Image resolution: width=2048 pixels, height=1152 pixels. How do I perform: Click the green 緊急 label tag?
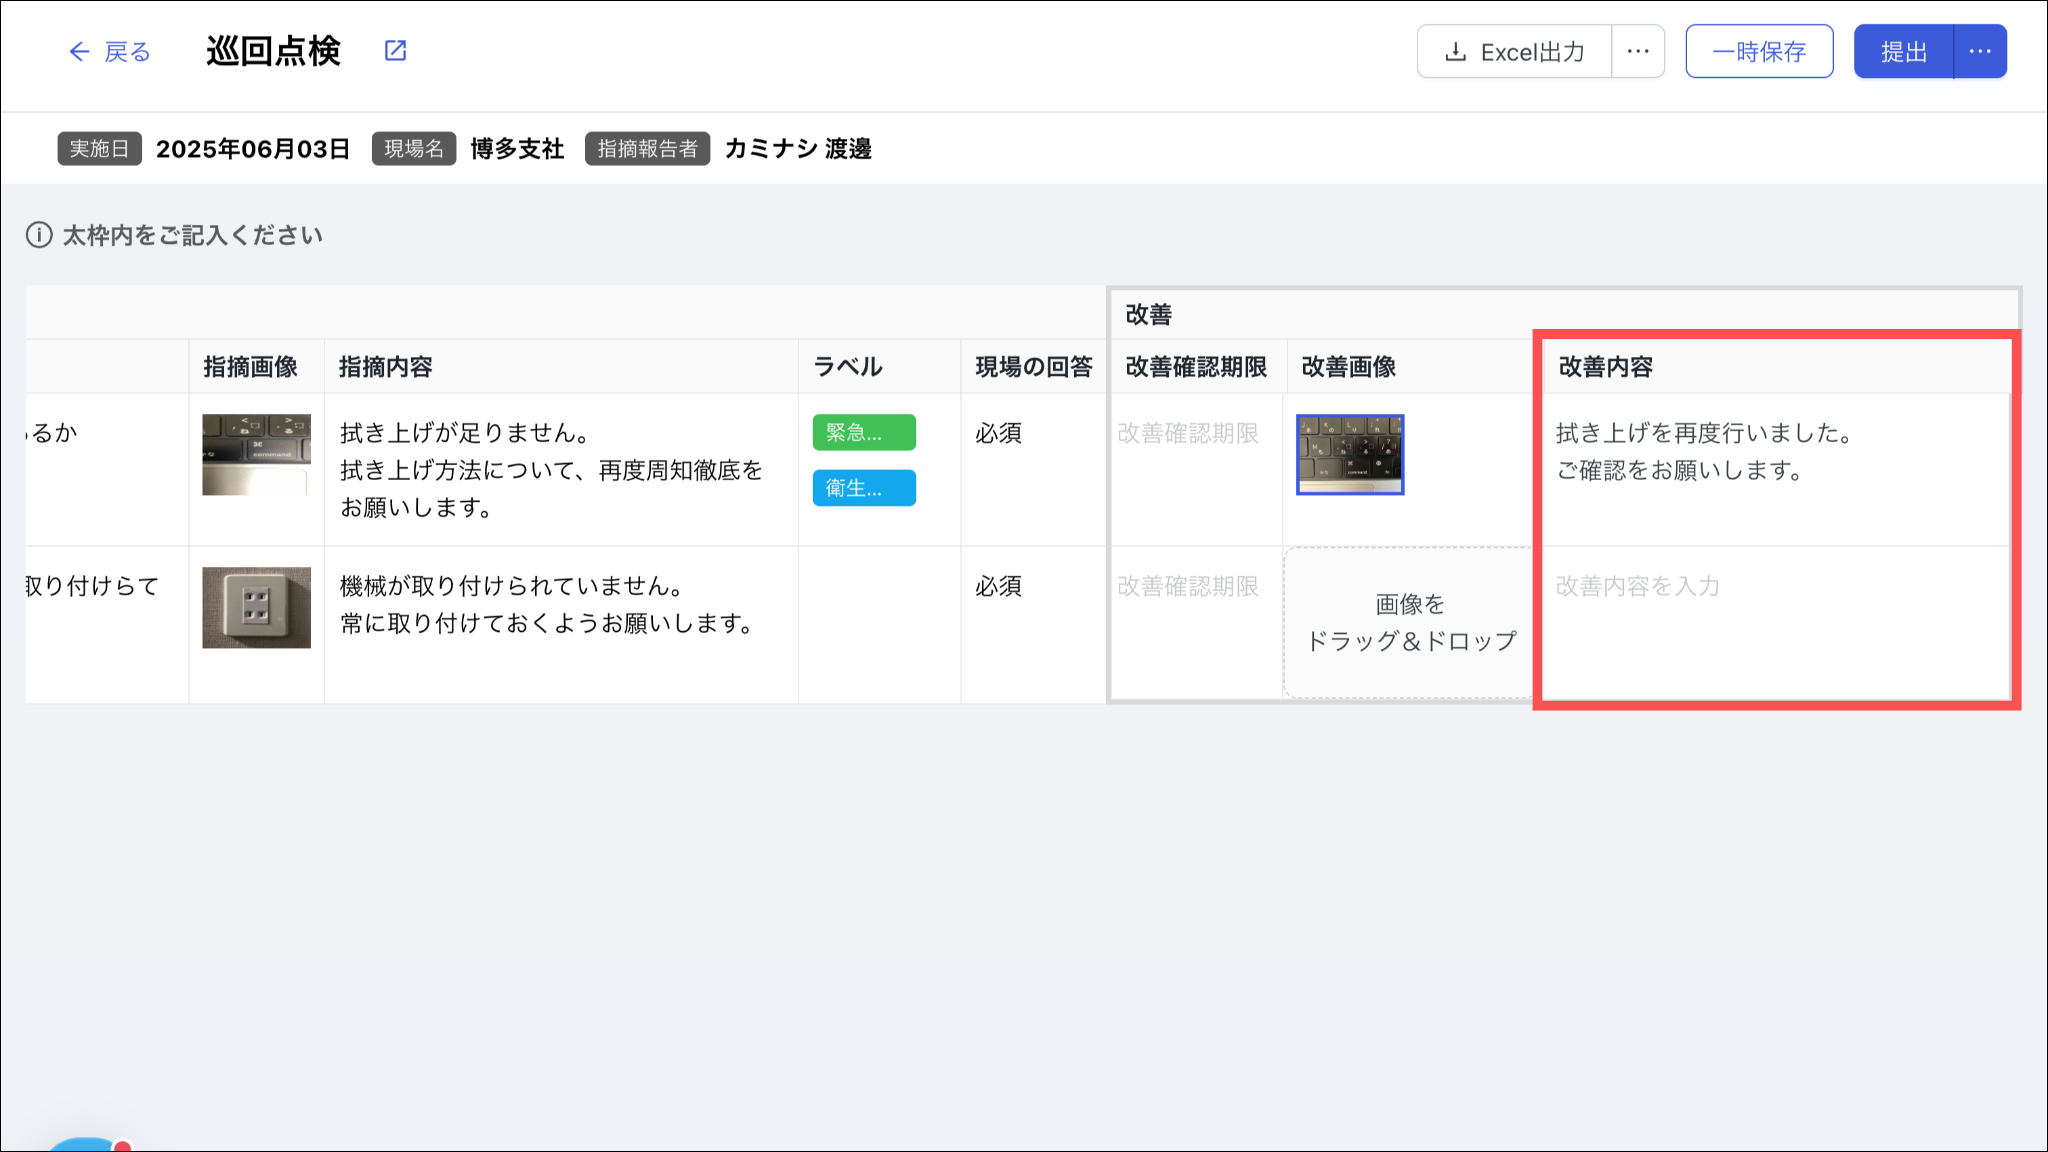point(864,433)
